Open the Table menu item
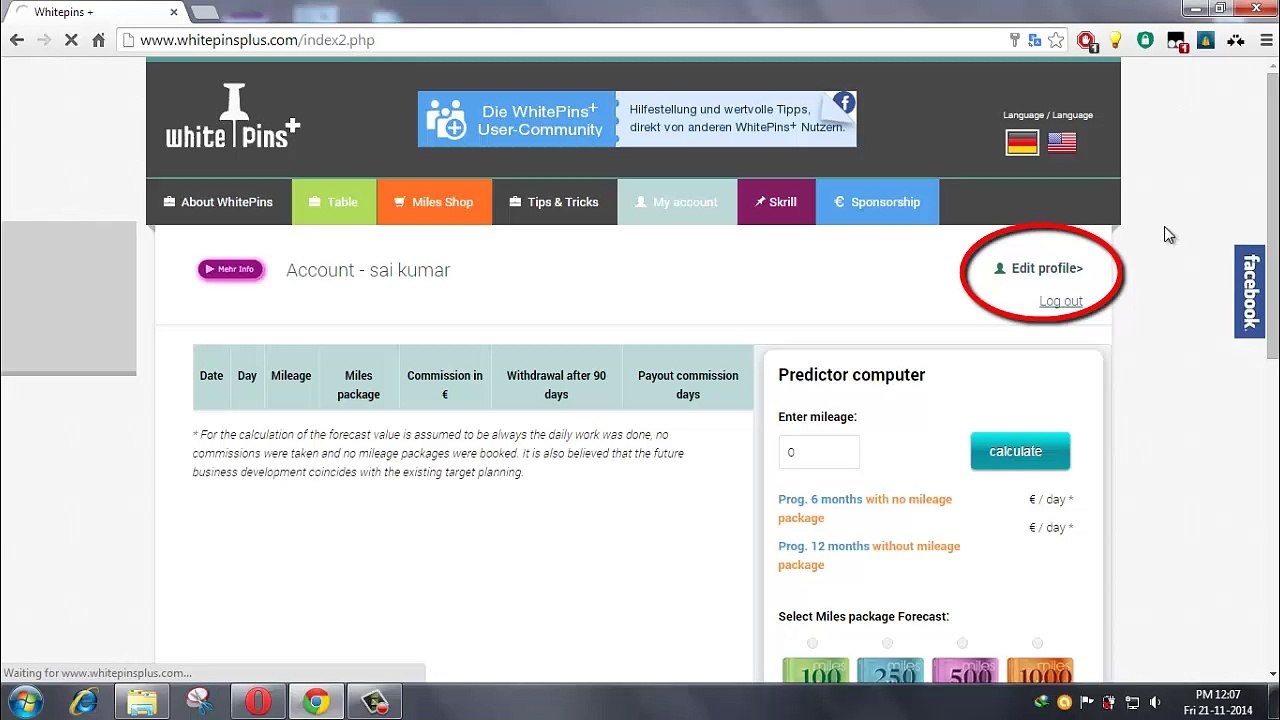 [334, 202]
